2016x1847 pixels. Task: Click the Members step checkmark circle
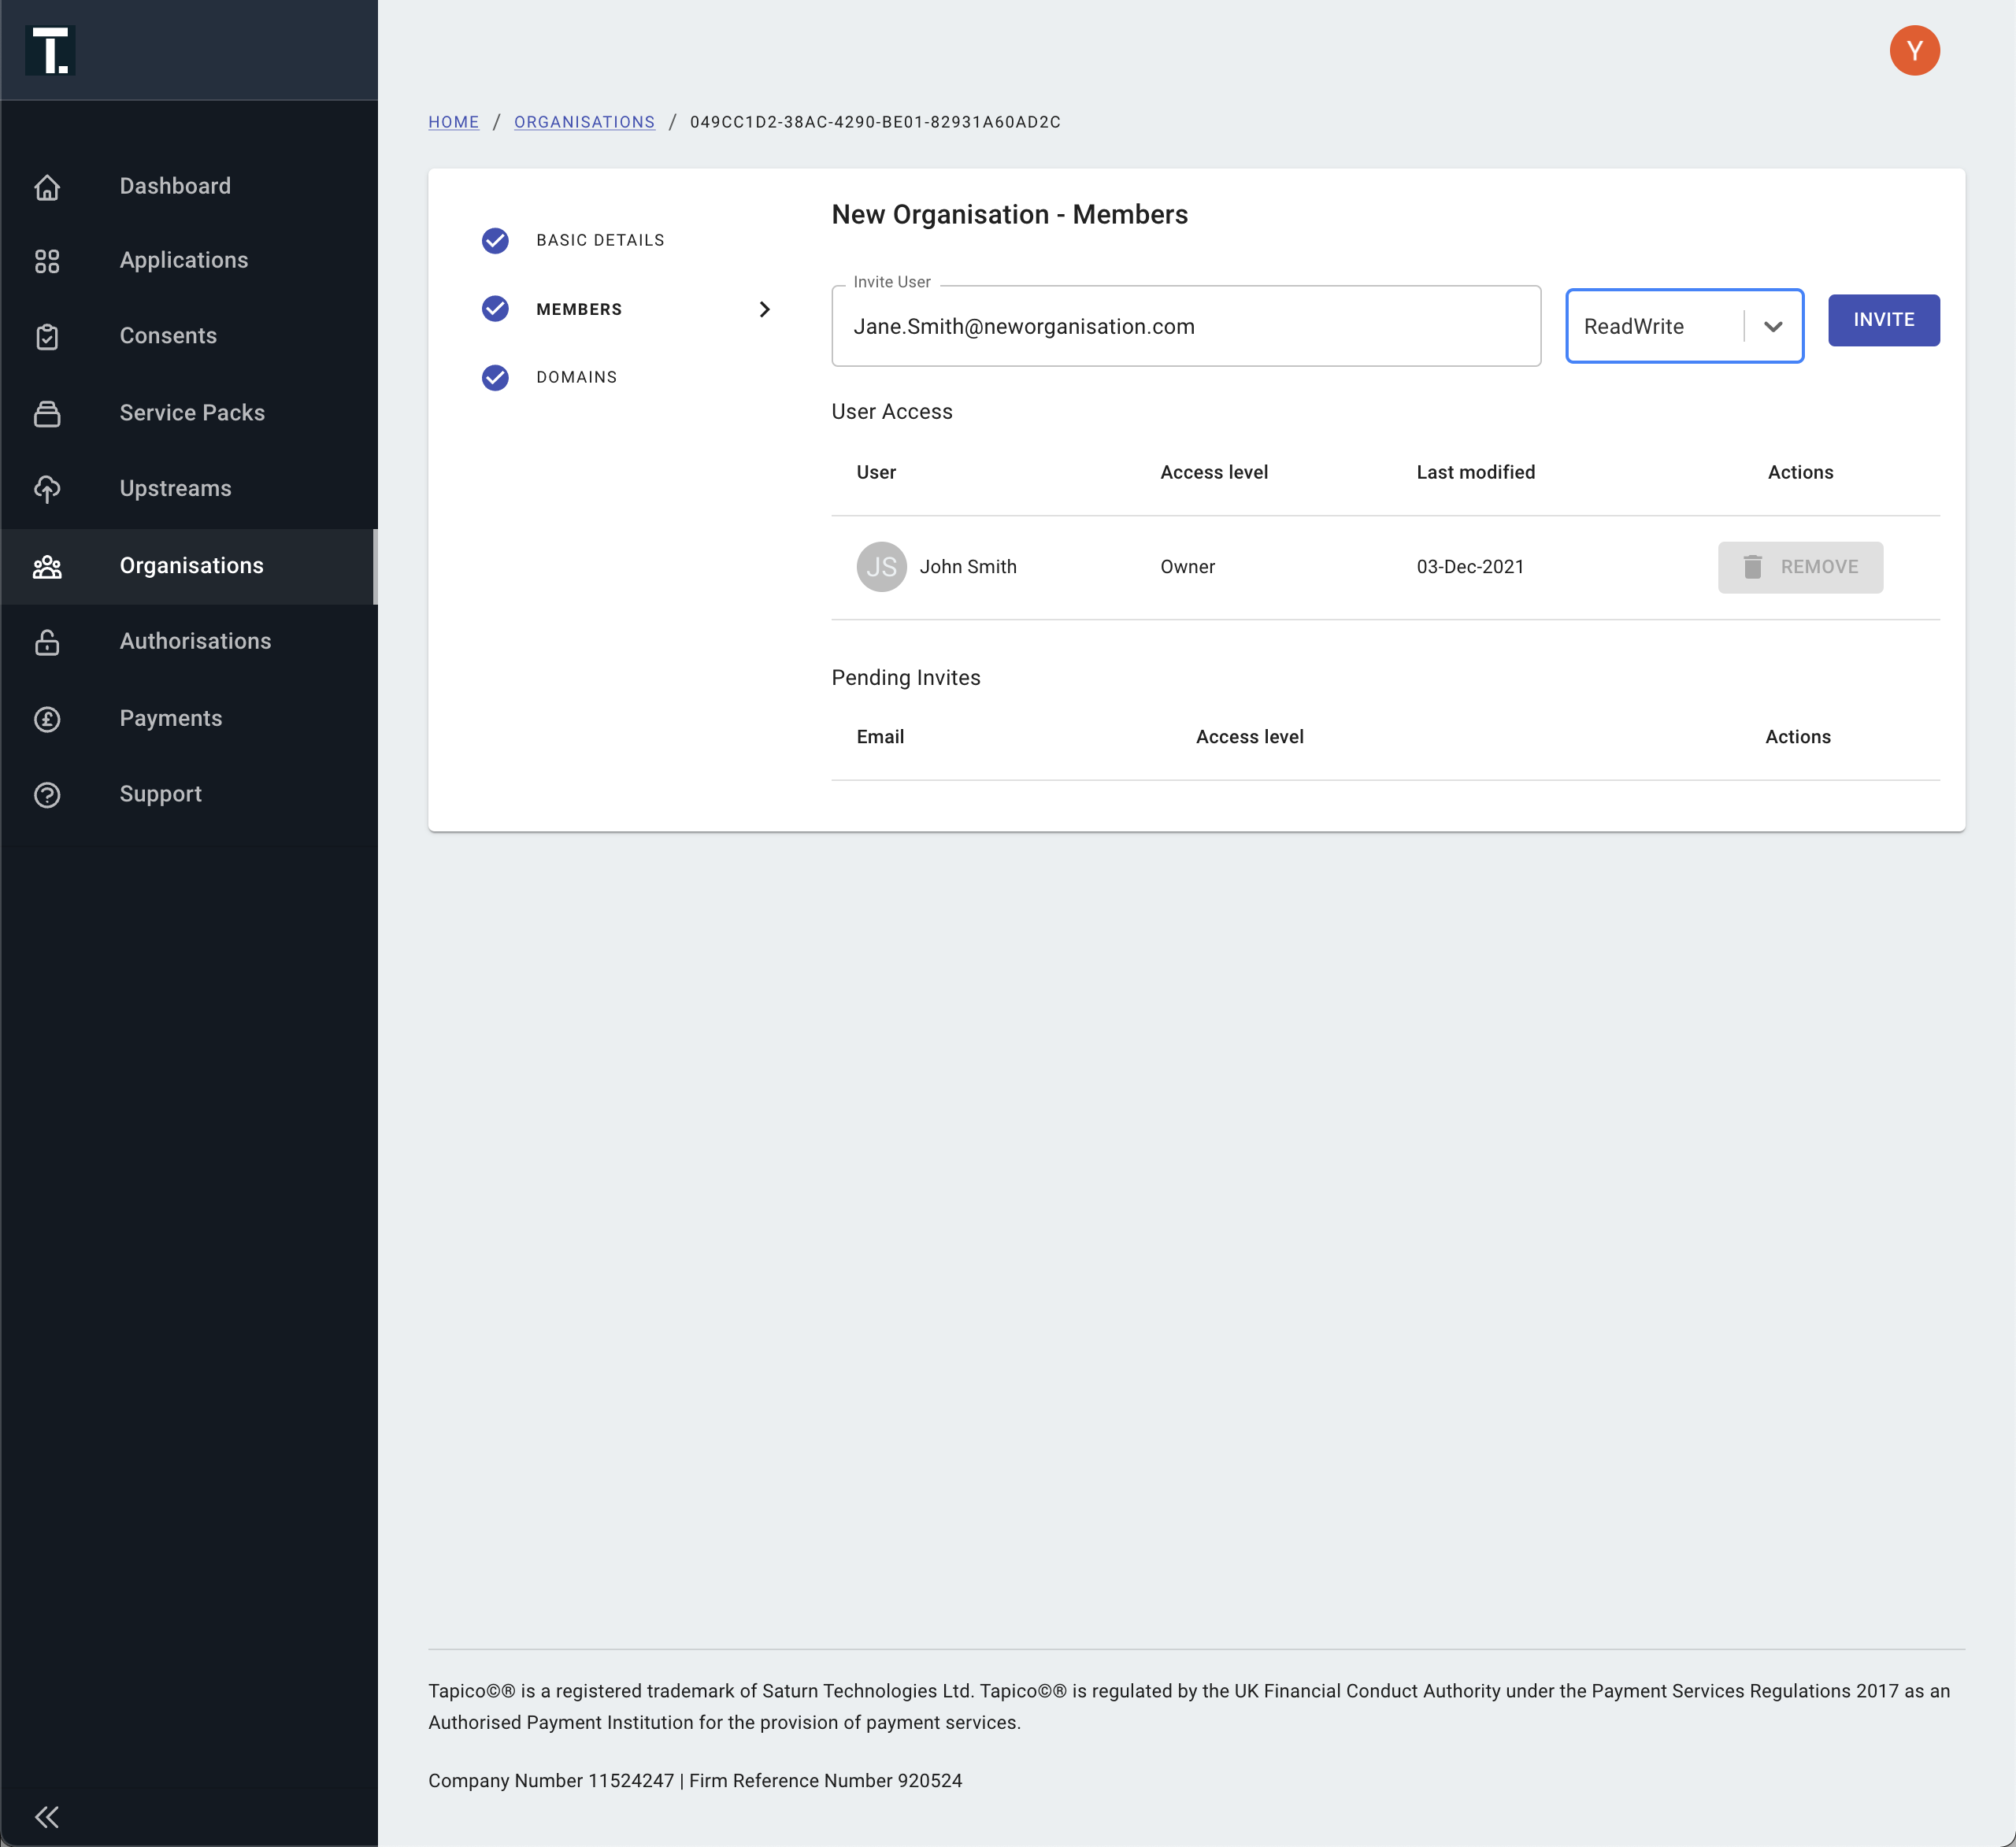click(x=495, y=309)
